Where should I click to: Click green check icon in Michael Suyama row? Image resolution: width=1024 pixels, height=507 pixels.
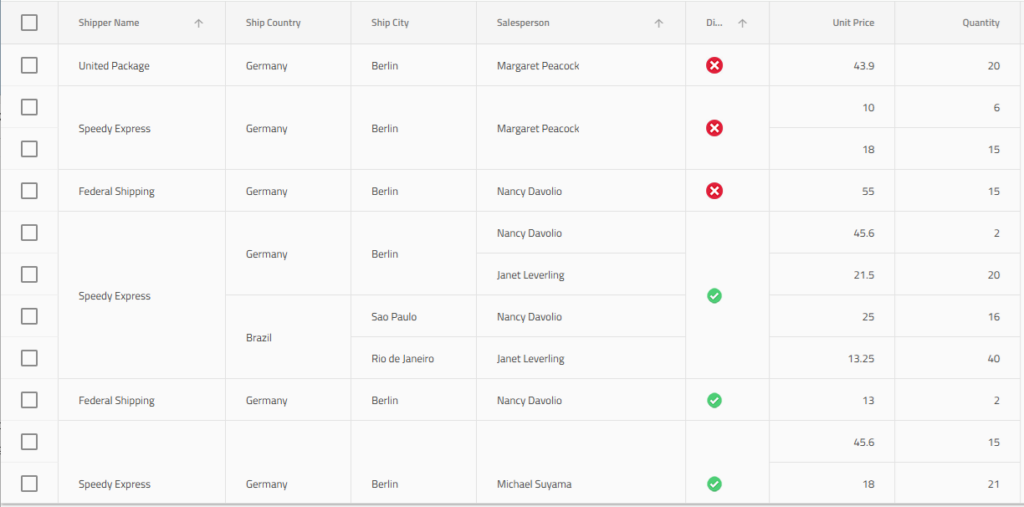click(714, 484)
